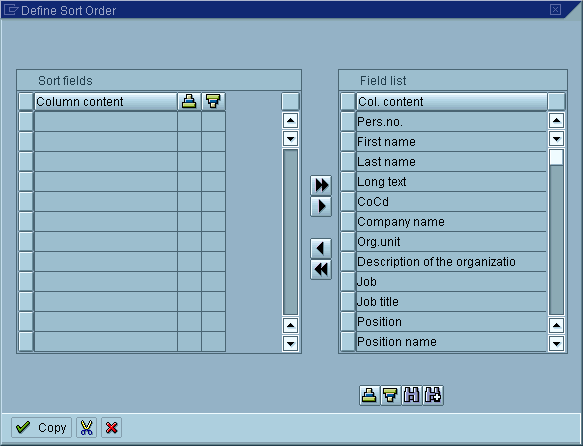Click the Find binoculars icon

(x=411, y=395)
